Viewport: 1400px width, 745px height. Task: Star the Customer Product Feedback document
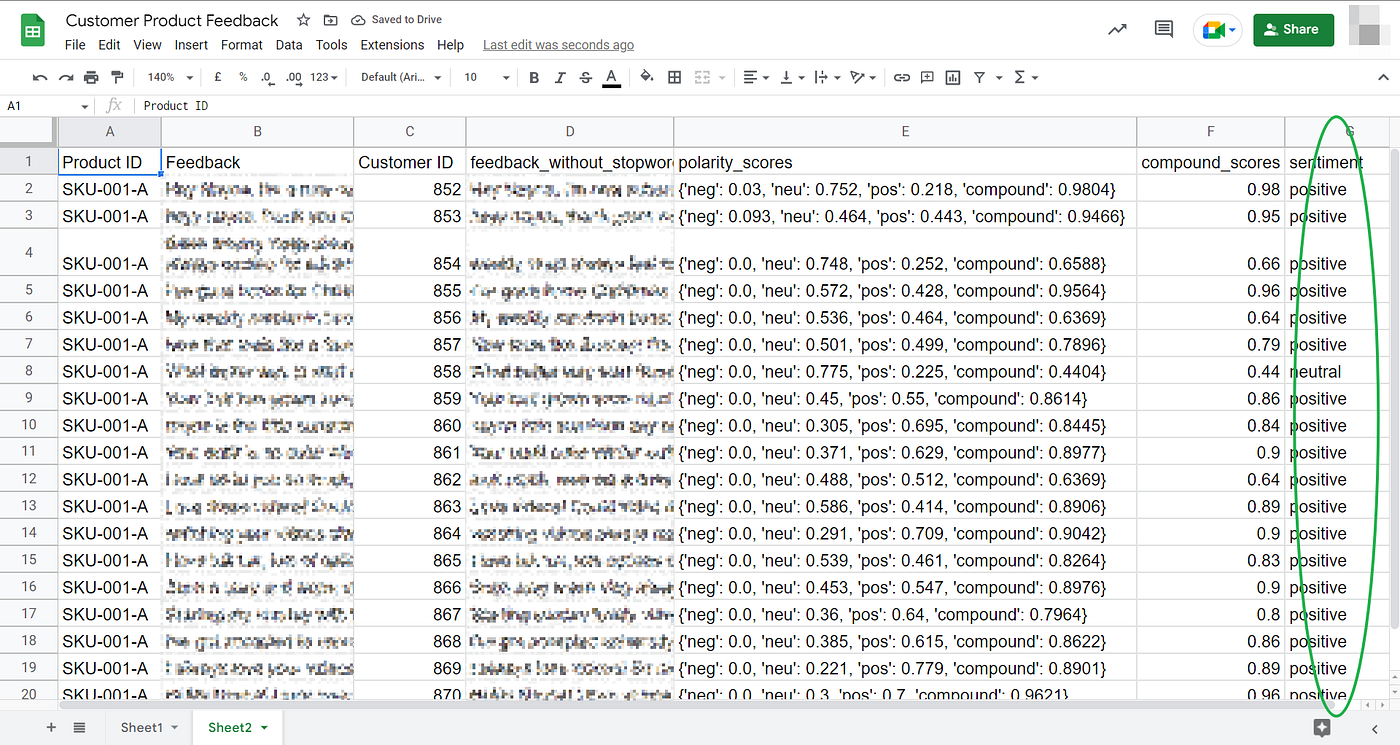coord(303,20)
